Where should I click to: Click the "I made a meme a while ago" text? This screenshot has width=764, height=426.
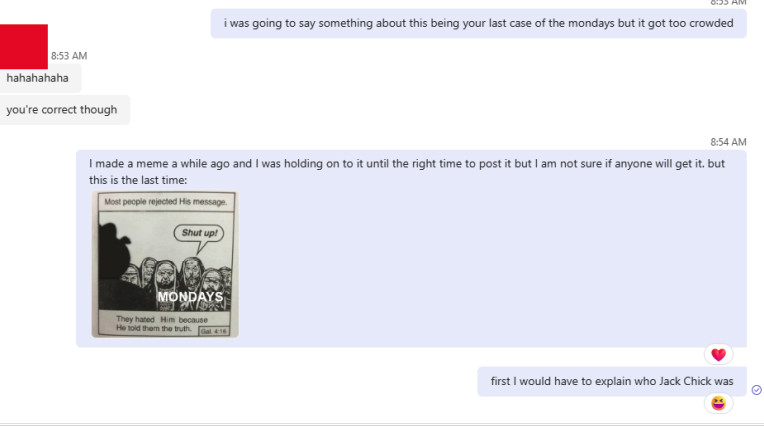407,172
